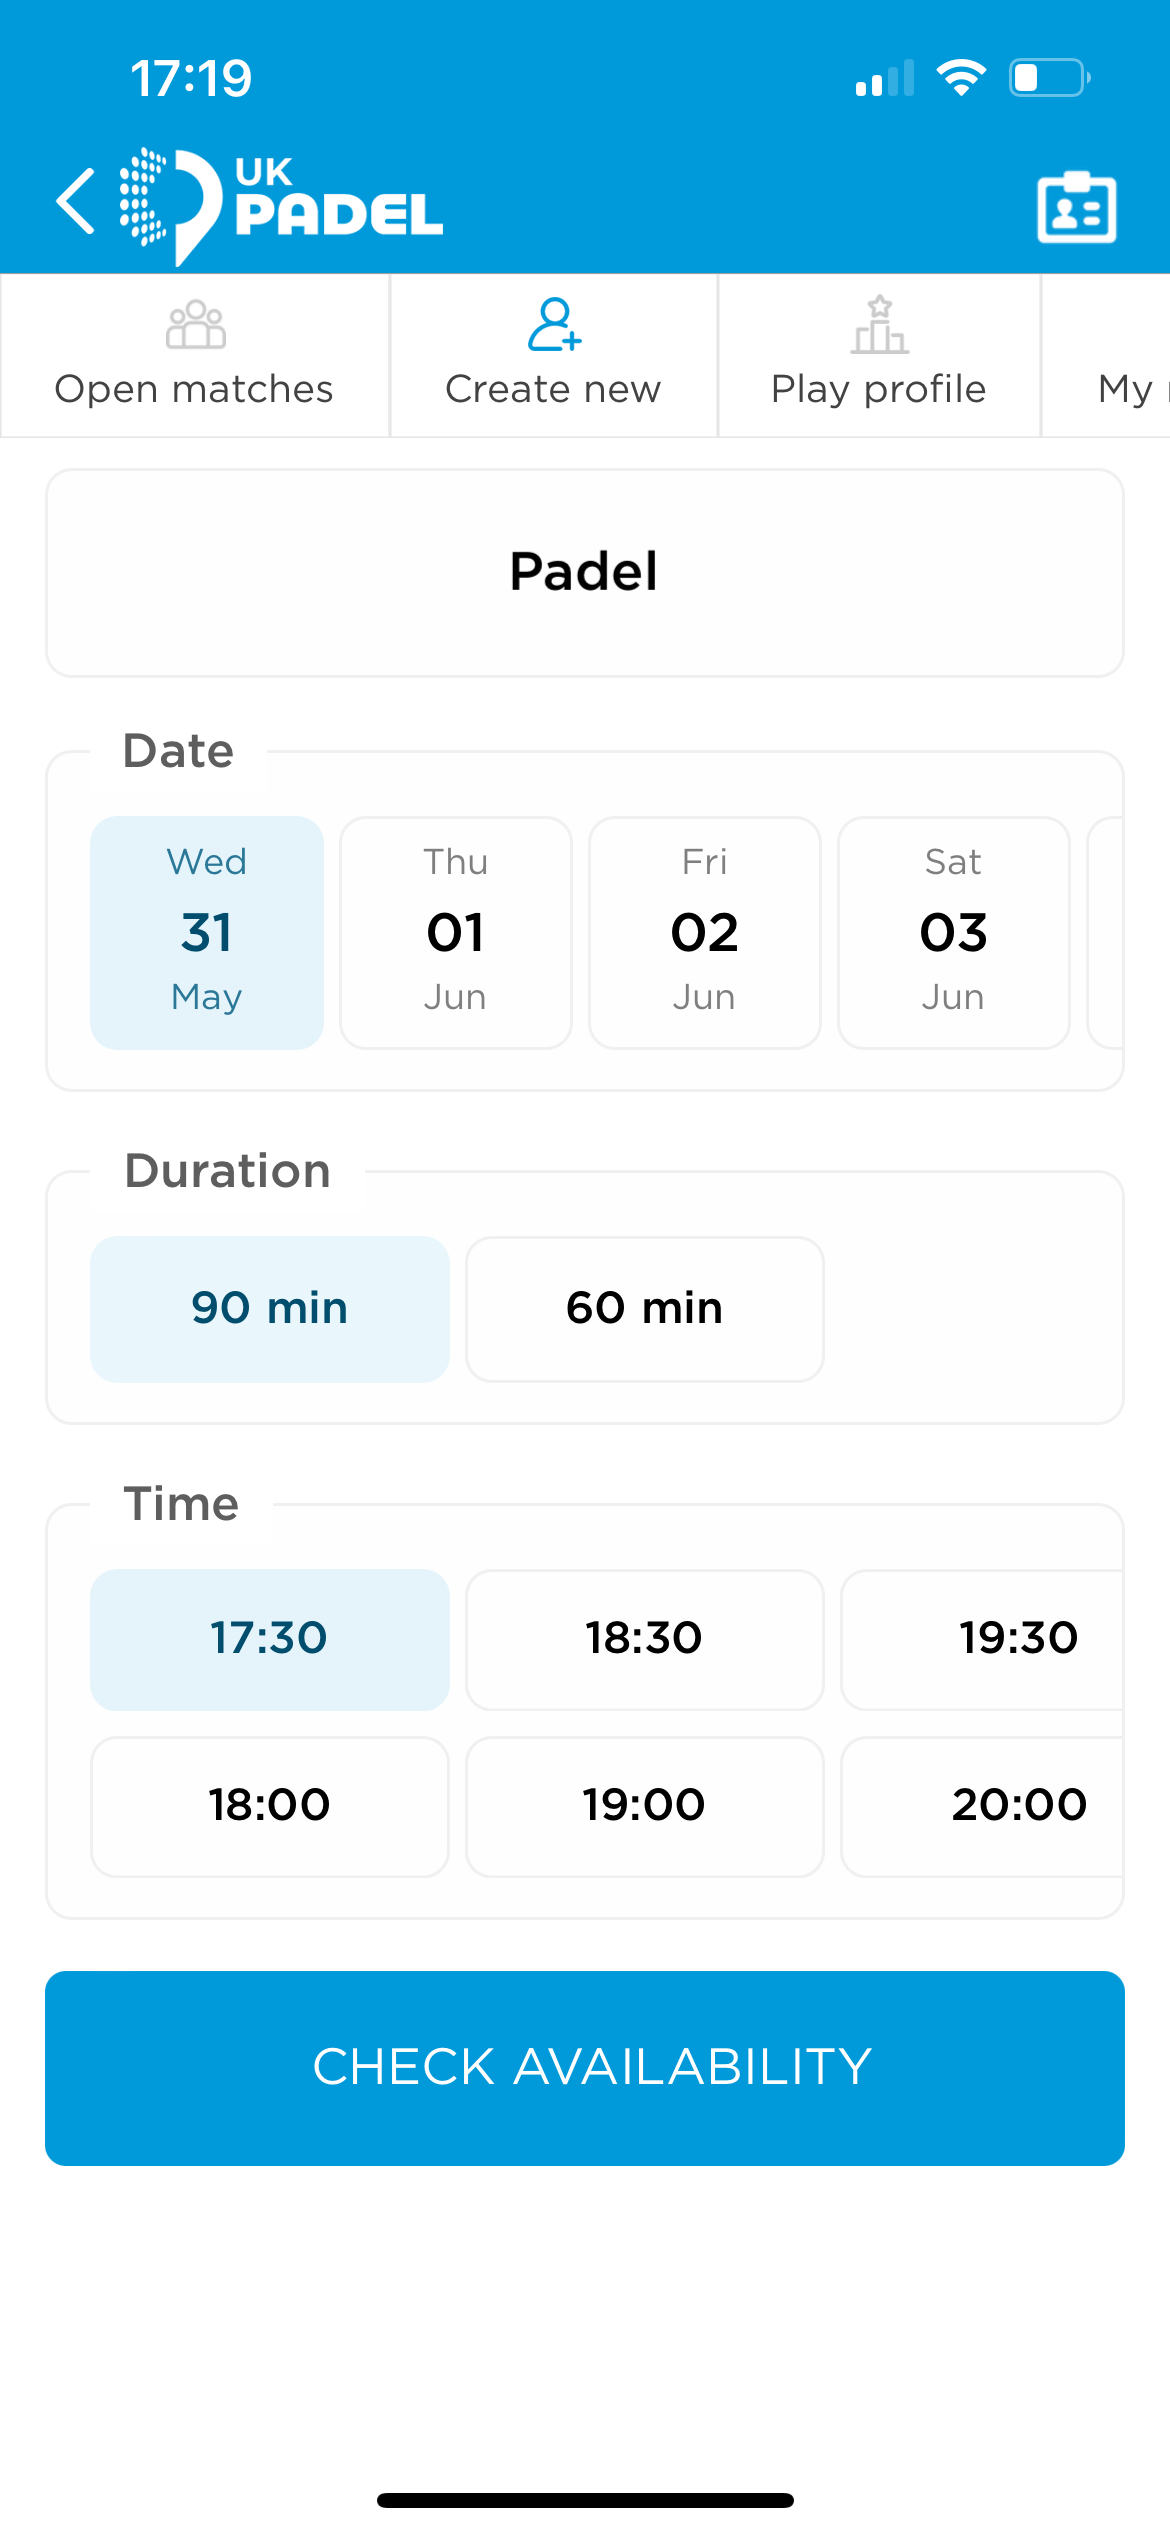The width and height of the screenshot is (1170, 2532).
Task: Select Wed 31 May date
Action: tap(207, 932)
